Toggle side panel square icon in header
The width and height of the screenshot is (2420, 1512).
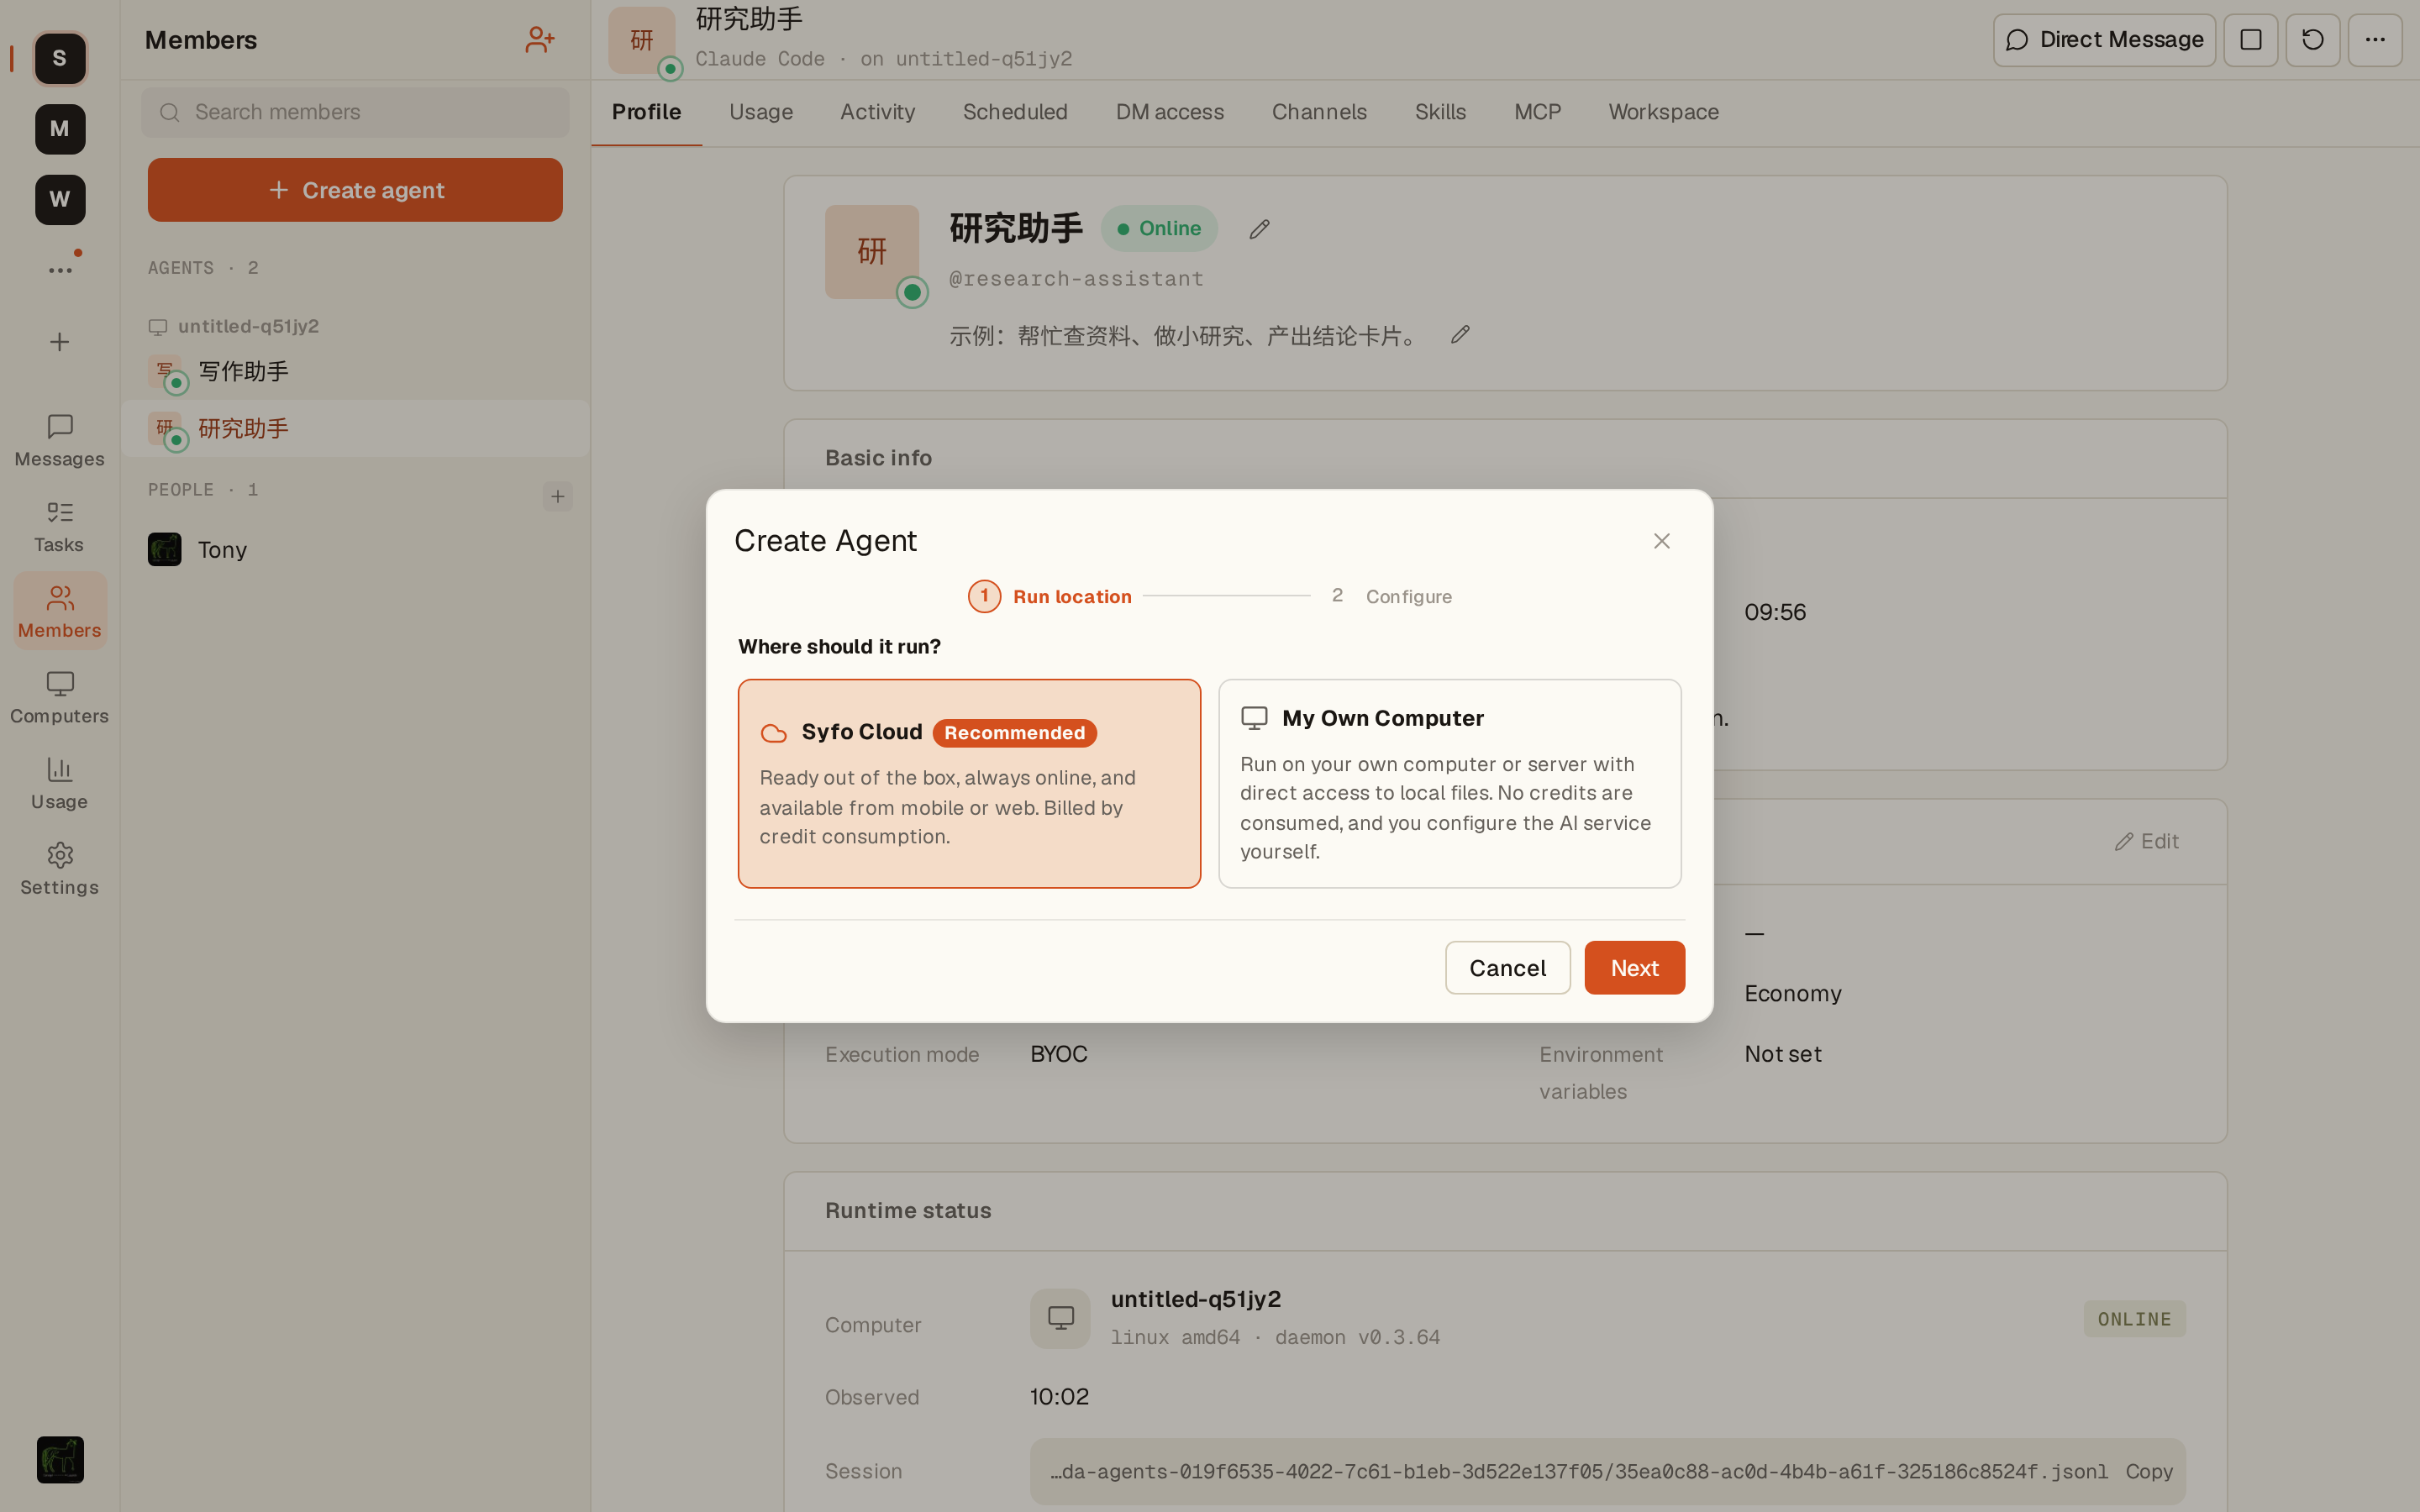click(x=2250, y=40)
